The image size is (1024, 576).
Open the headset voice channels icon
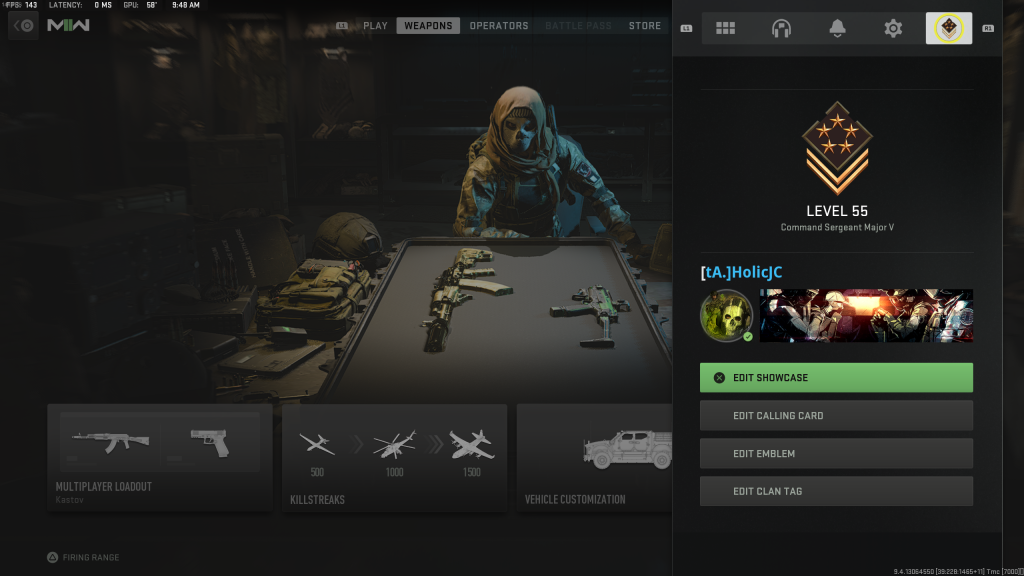[x=781, y=29]
